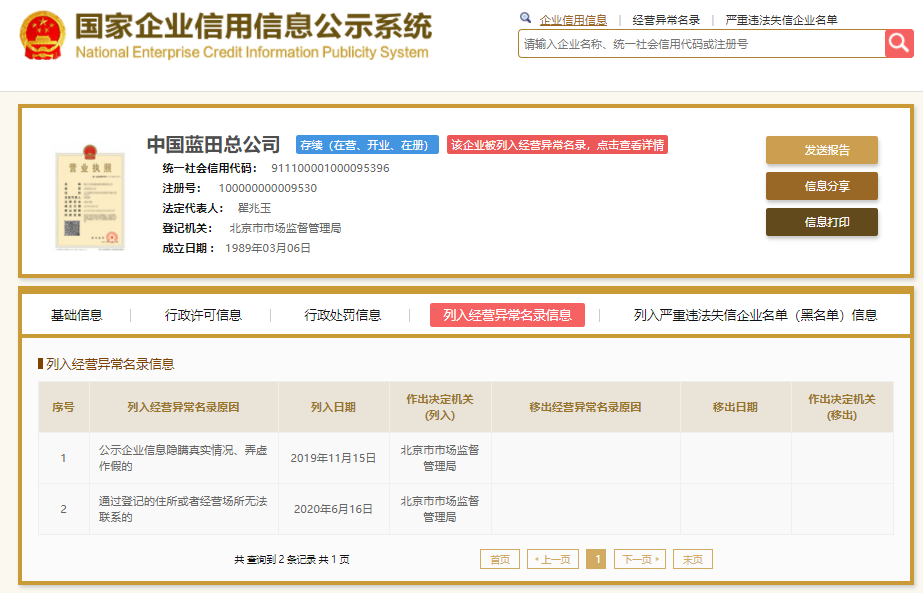This screenshot has width=923, height=593.
Task: Click the reason 通过登记的住所或者经营场所无法联系的
Action: pos(183,509)
